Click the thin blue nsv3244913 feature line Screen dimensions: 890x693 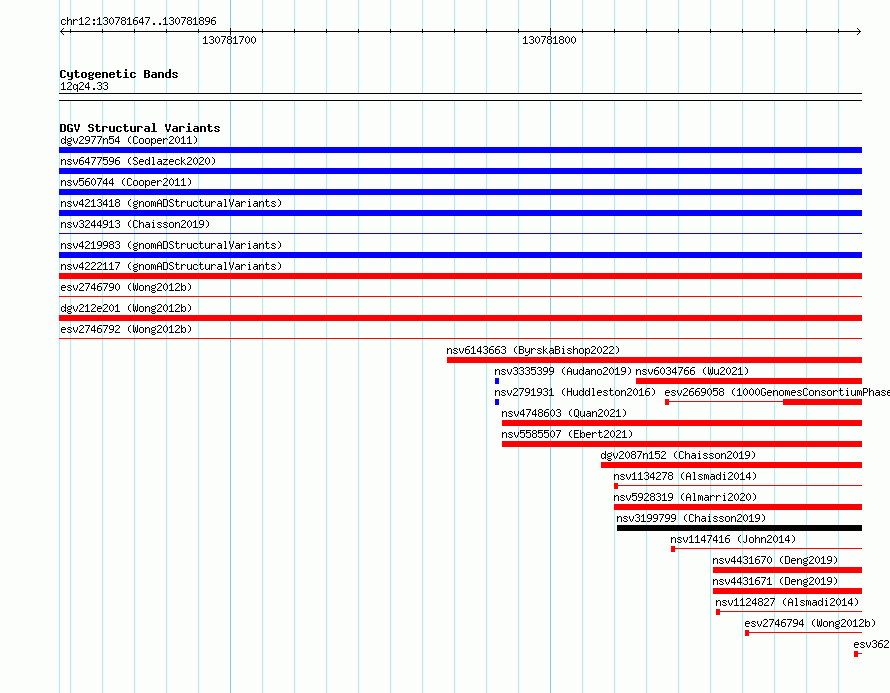click(x=460, y=233)
